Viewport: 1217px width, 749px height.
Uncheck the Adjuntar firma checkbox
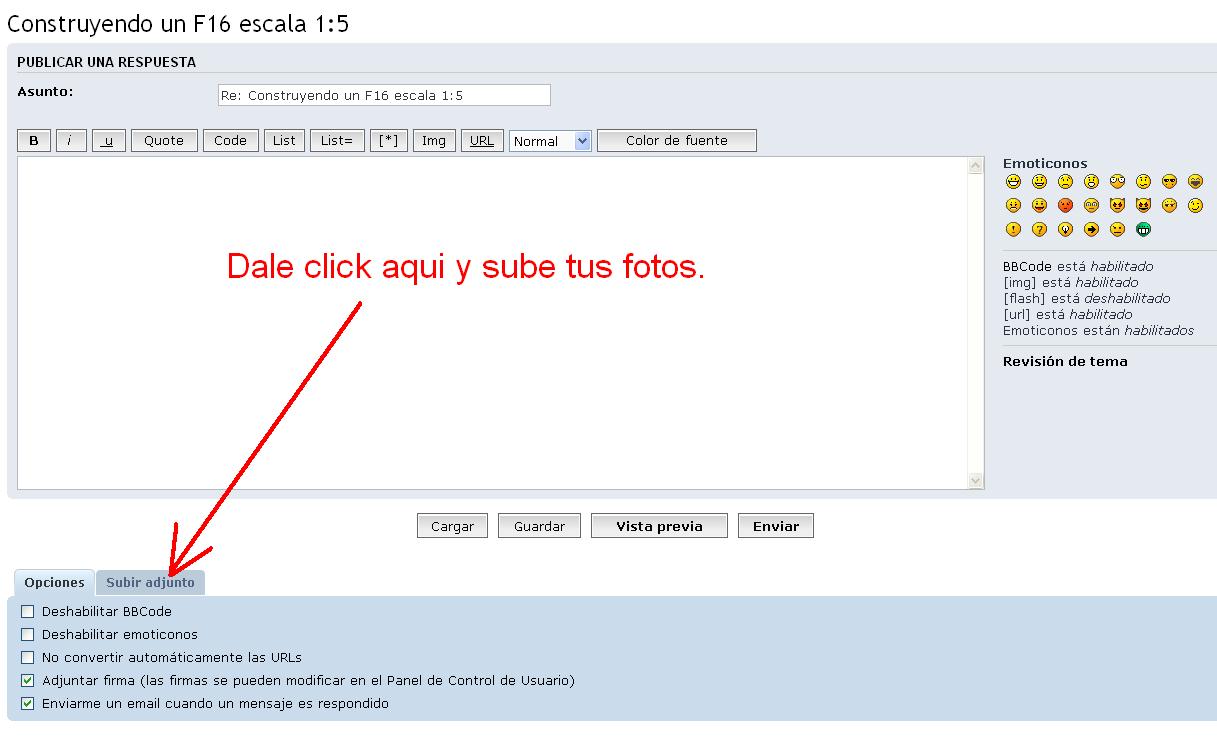pos(28,681)
